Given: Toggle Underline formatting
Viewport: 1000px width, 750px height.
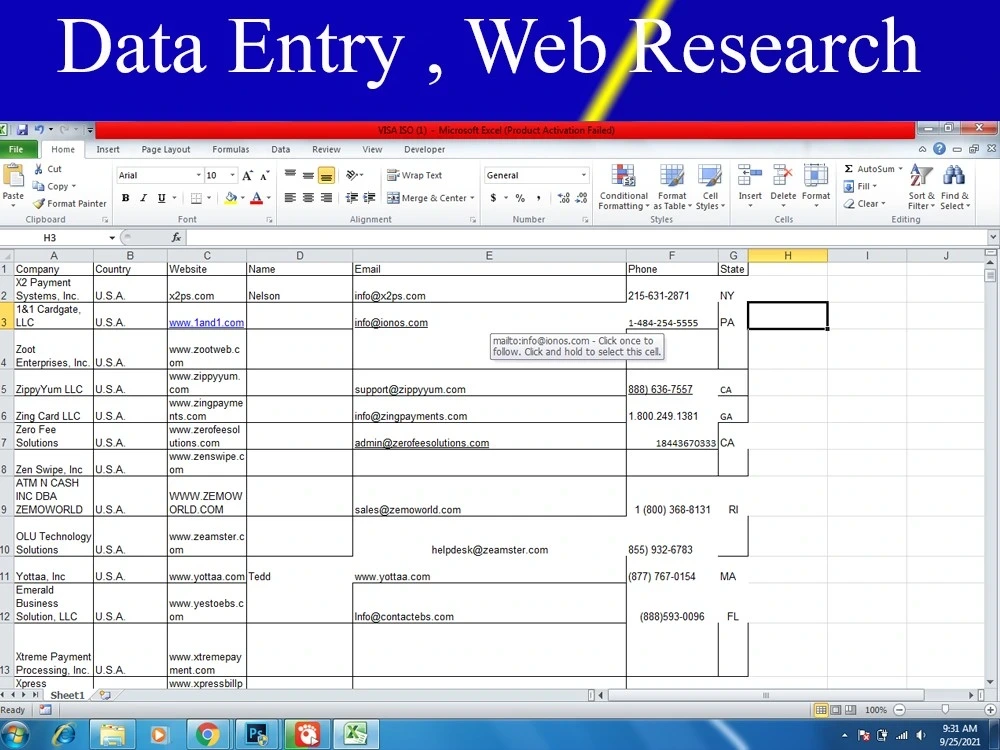Looking at the screenshot, I should tap(161, 198).
